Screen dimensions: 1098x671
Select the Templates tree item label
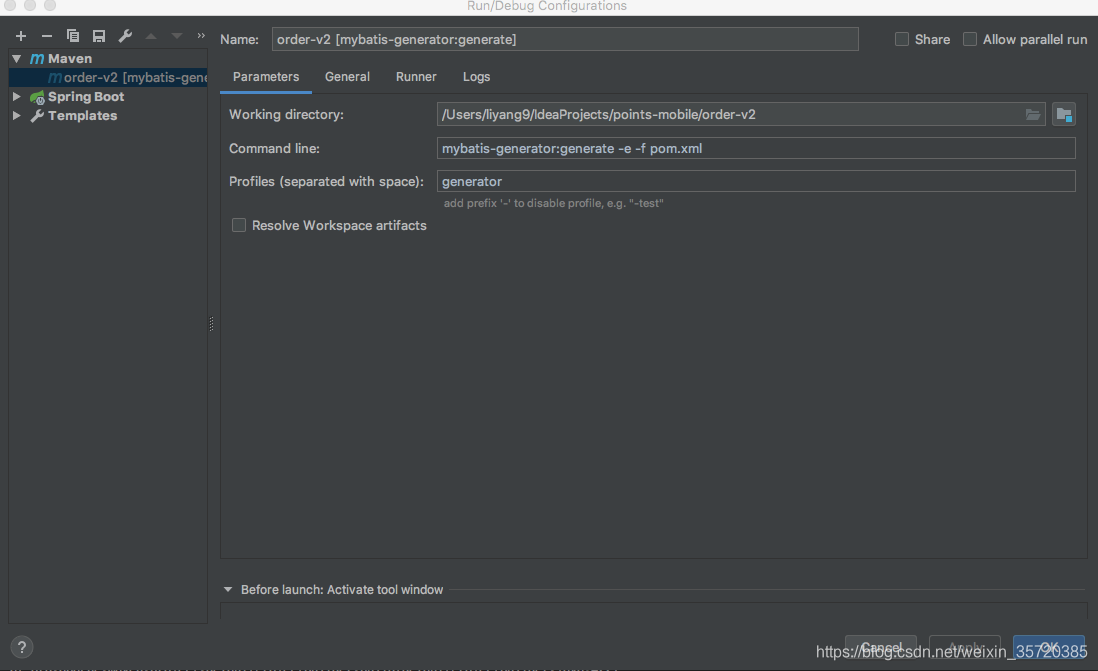(x=83, y=116)
